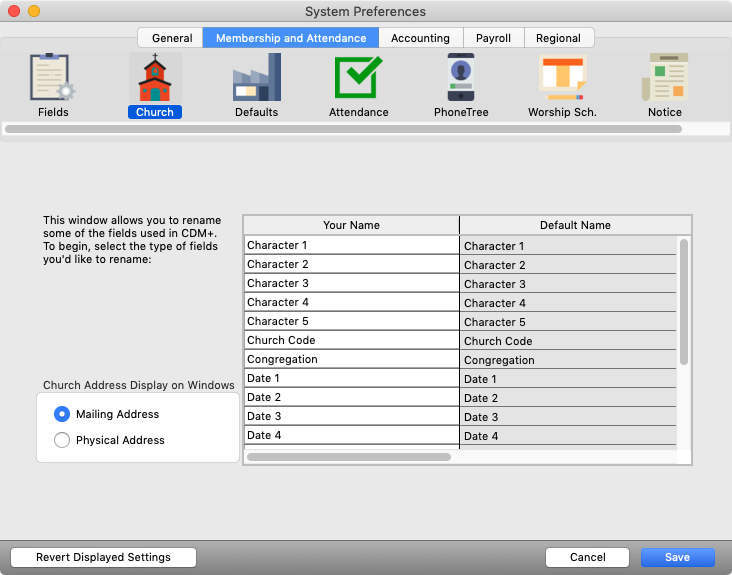Click the field table vertical scrollbar

684,300
